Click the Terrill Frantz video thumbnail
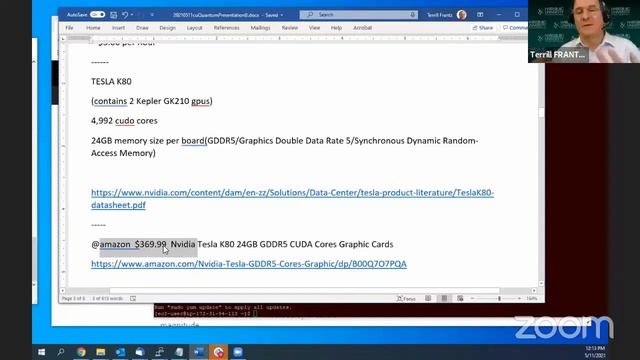This screenshot has height=360, width=640. click(584, 31)
